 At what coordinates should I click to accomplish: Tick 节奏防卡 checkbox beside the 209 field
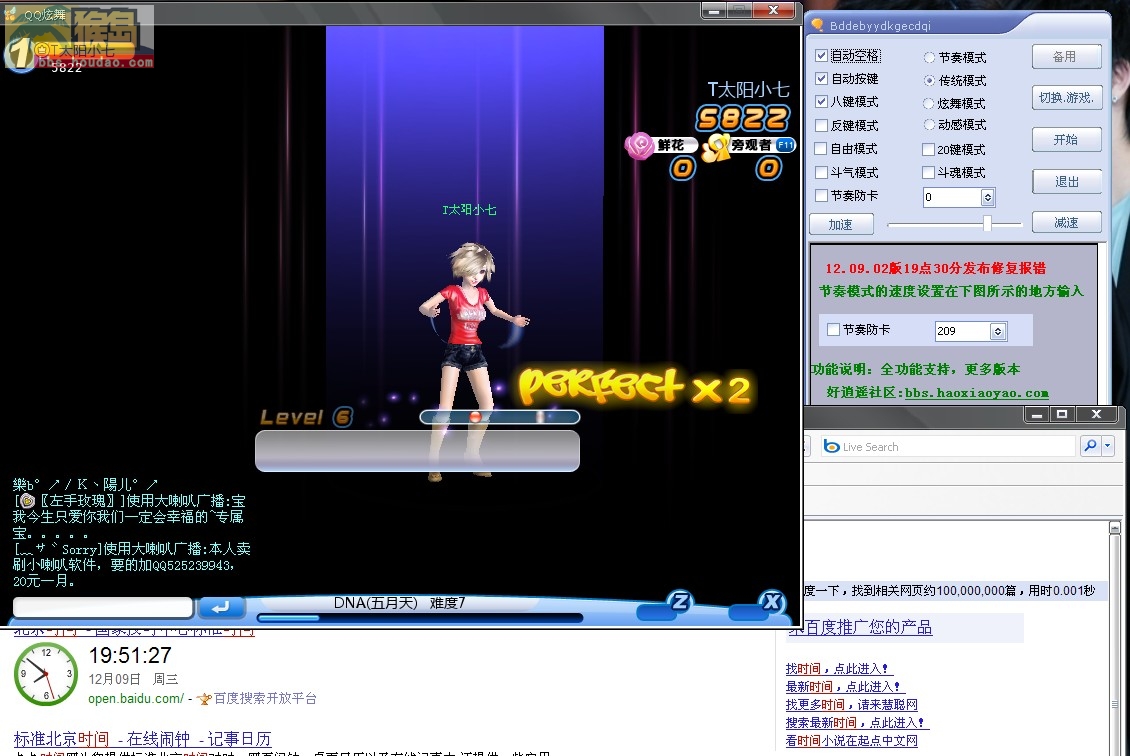[834, 329]
